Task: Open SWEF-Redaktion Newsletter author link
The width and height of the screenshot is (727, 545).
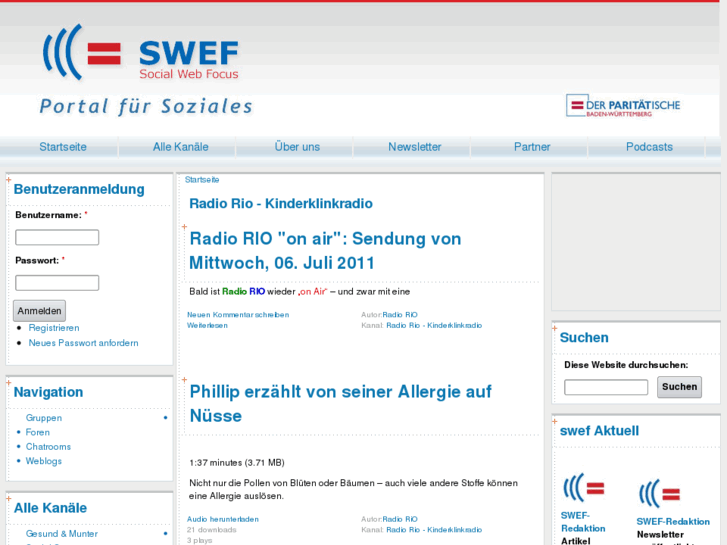Action: (x=673, y=522)
